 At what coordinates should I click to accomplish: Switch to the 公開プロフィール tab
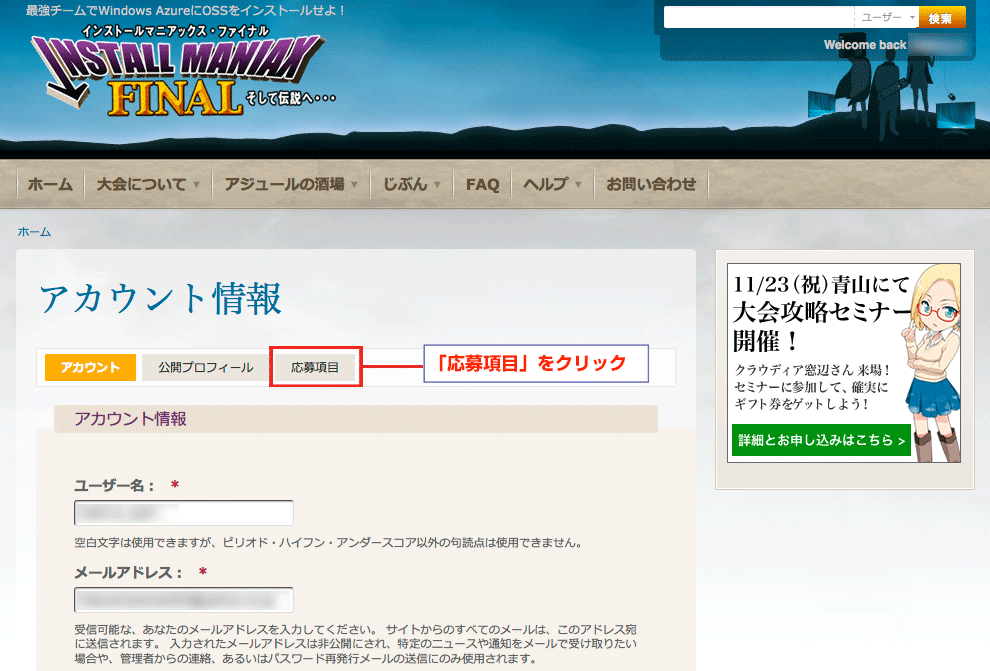tap(205, 367)
